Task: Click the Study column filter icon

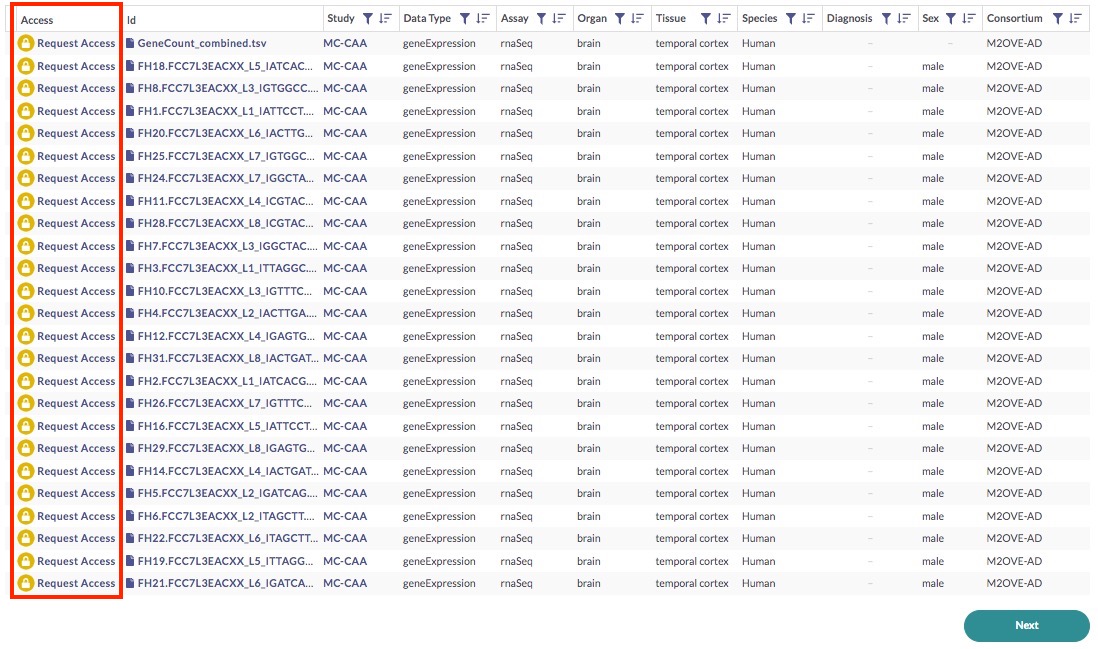Action: pos(367,19)
